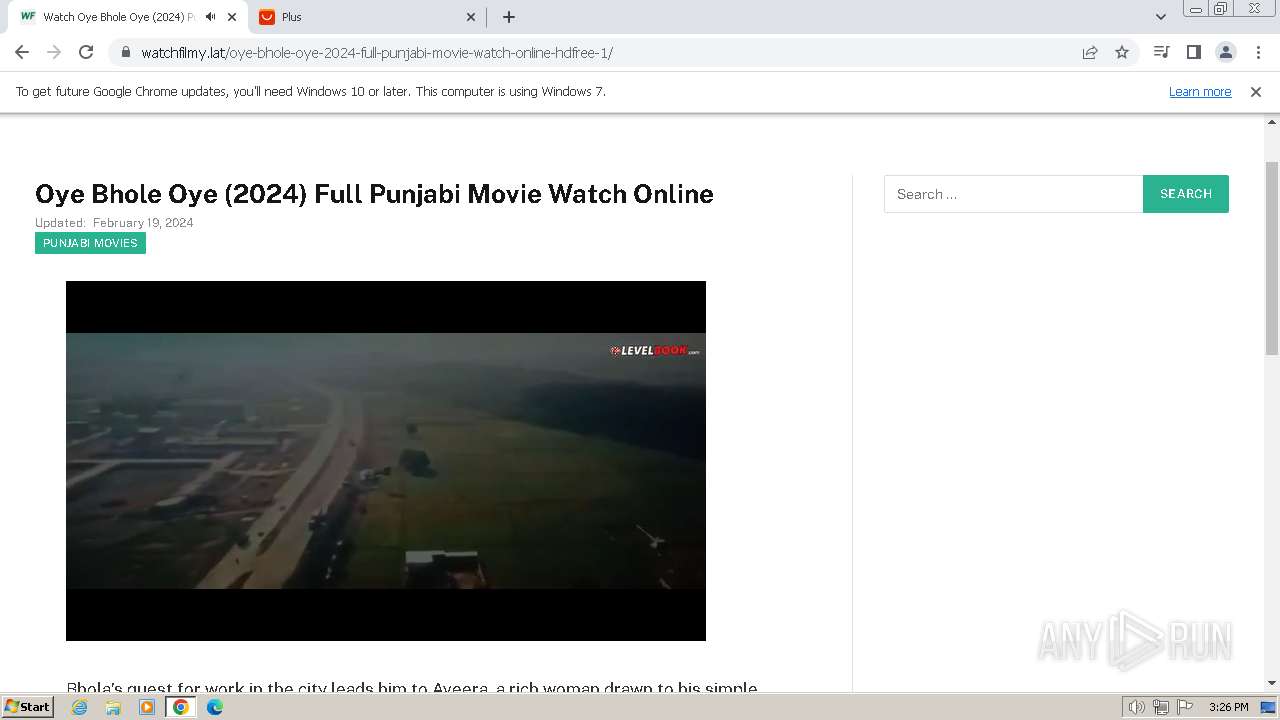
Task: Switch to the Plus tab
Action: pos(368,17)
